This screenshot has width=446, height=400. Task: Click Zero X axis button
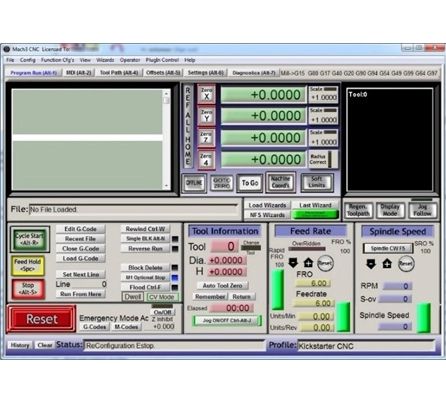point(206,94)
